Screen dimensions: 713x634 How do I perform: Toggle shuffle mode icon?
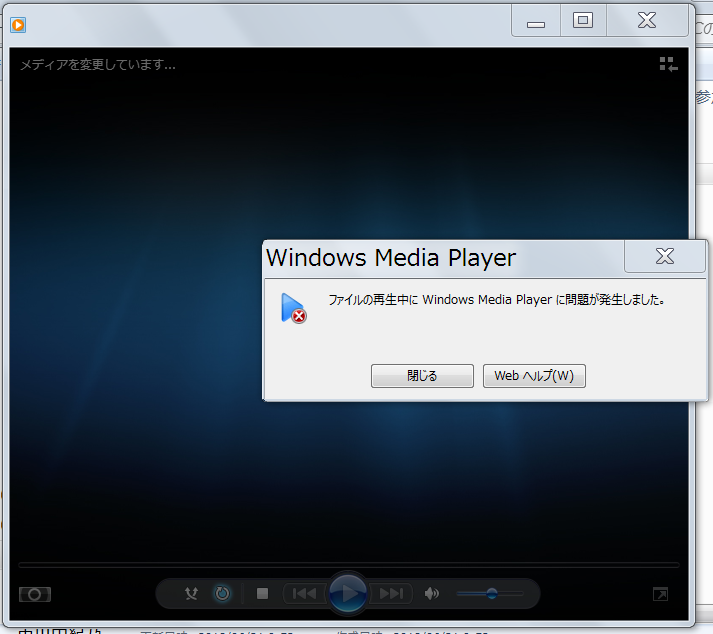coord(191,594)
